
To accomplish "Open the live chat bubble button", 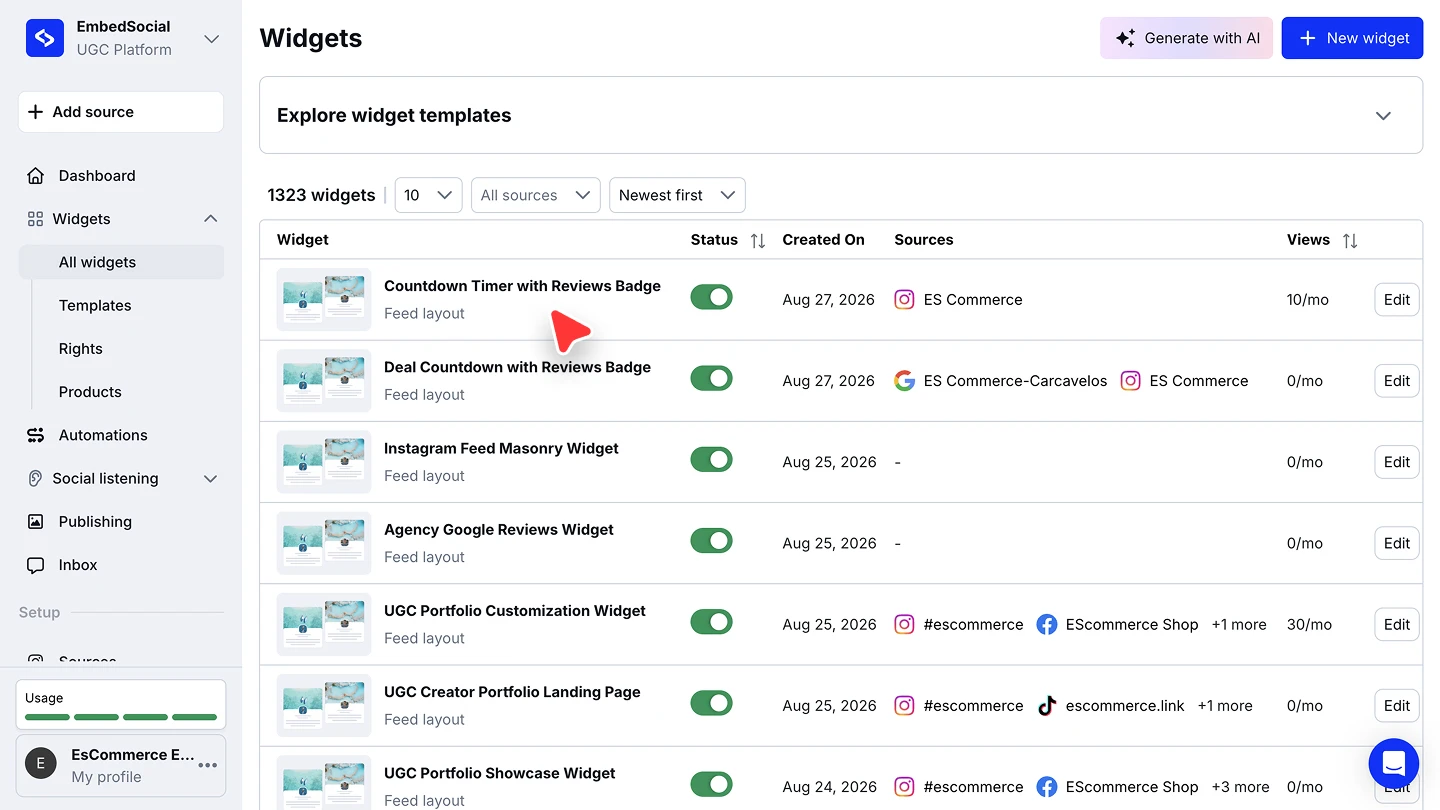I will click(1394, 764).
